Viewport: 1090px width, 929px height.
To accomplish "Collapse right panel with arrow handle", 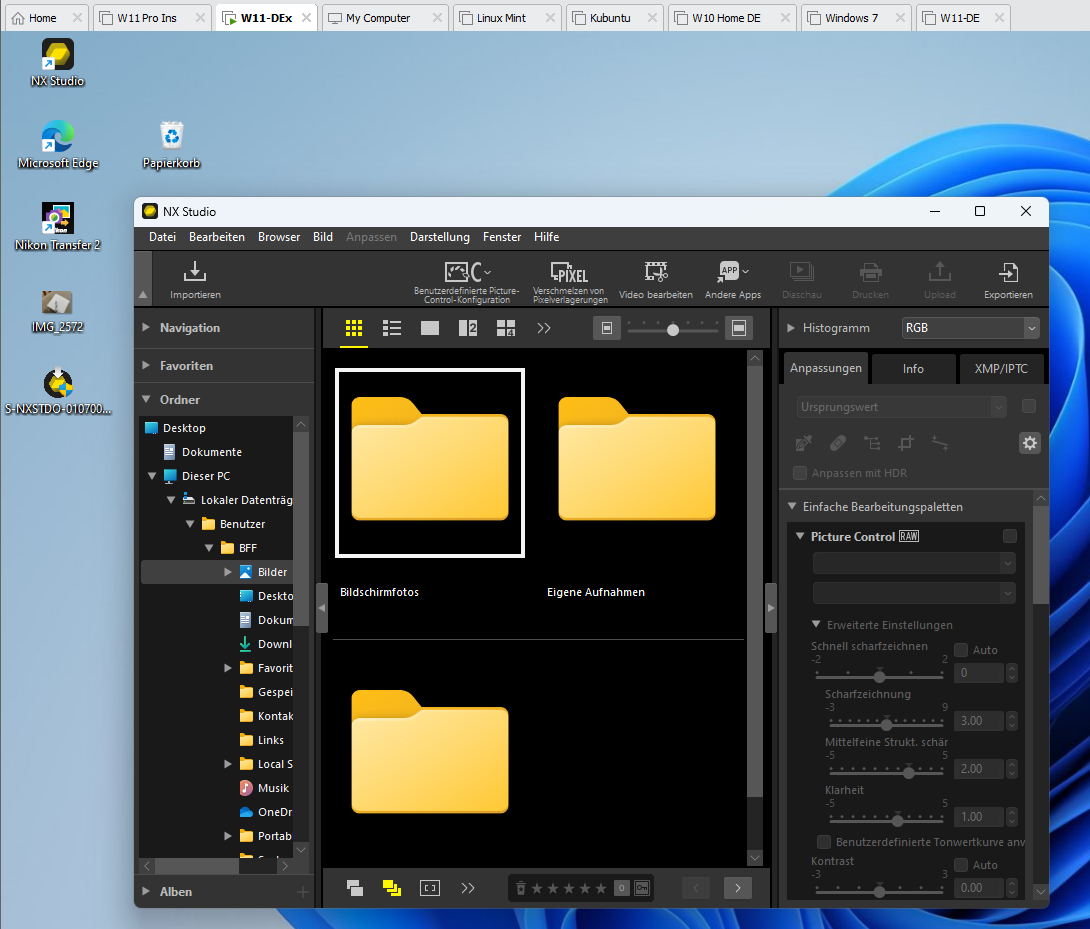I will coord(771,608).
